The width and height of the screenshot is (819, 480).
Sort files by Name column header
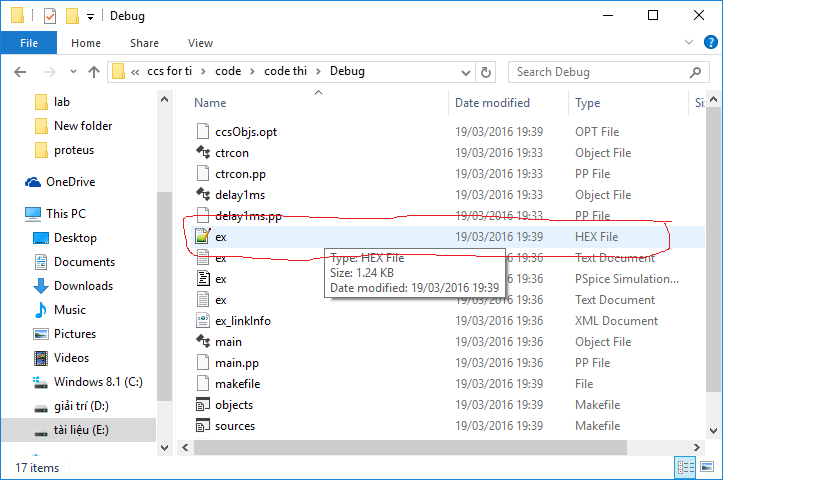[x=210, y=103]
